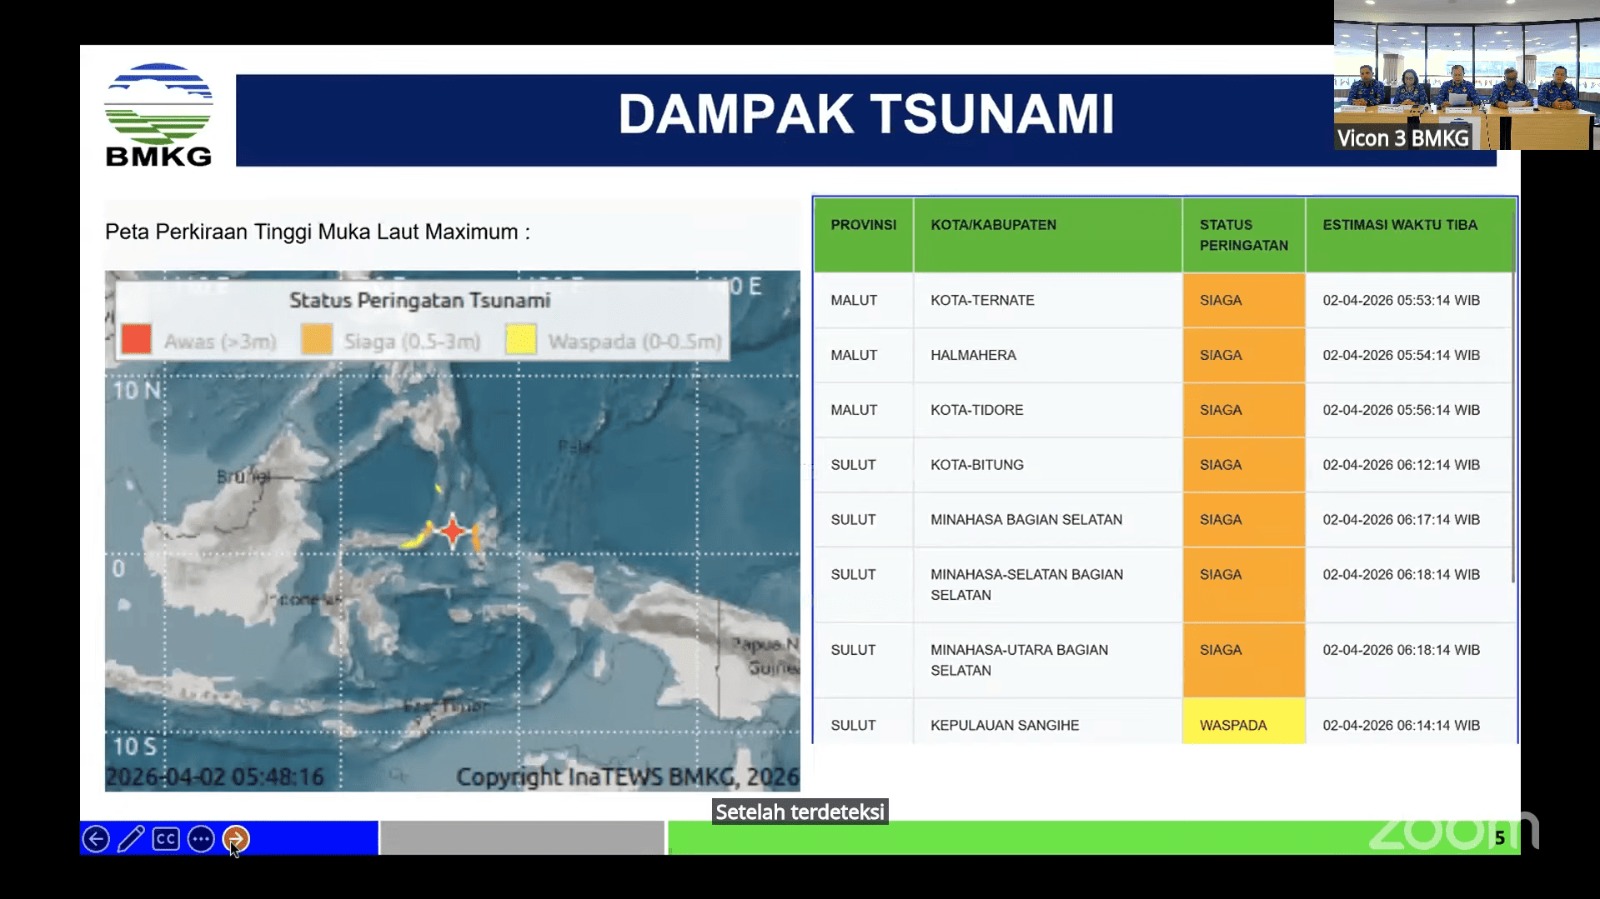The height and width of the screenshot is (899, 1600).
Task: Select the pen annotation tool
Action: [131, 839]
